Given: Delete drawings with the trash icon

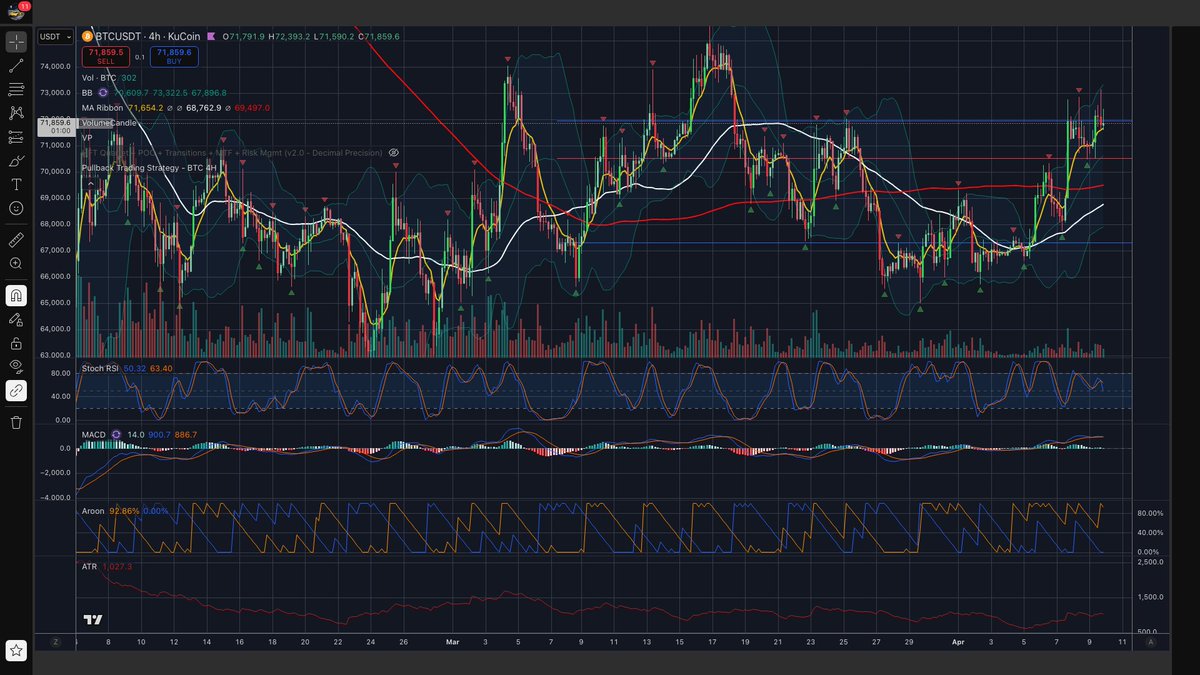Looking at the screenshot, I should [16, 422].
